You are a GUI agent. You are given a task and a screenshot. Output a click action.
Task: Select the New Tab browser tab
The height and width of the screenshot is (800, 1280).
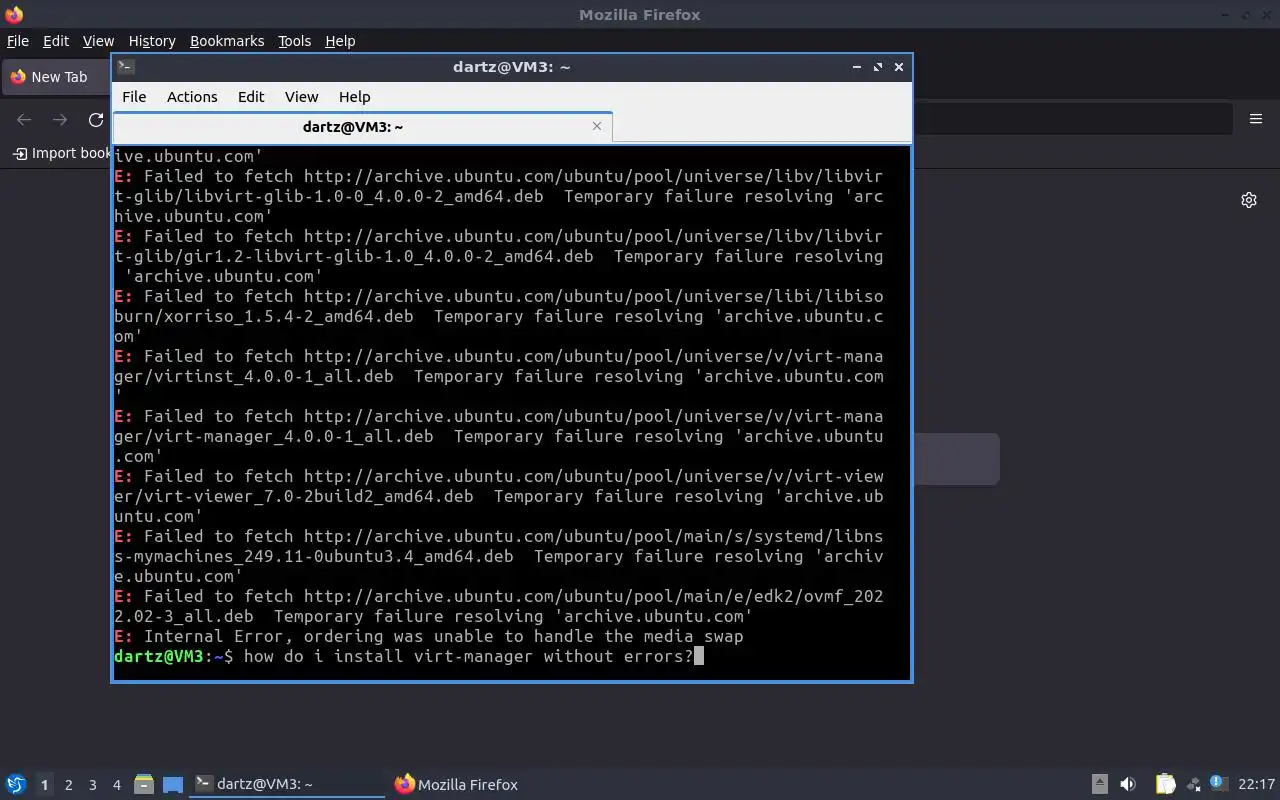[x=57, y=77]
